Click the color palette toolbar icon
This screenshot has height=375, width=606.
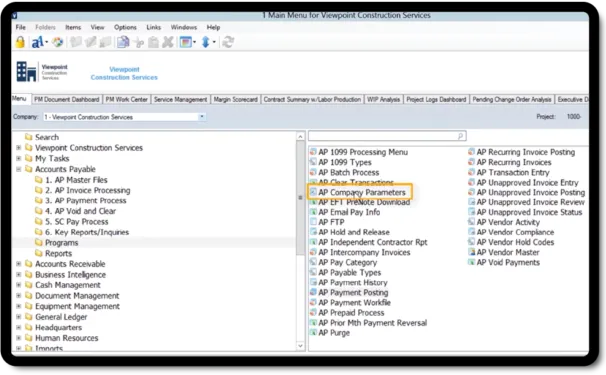[58, 42]
